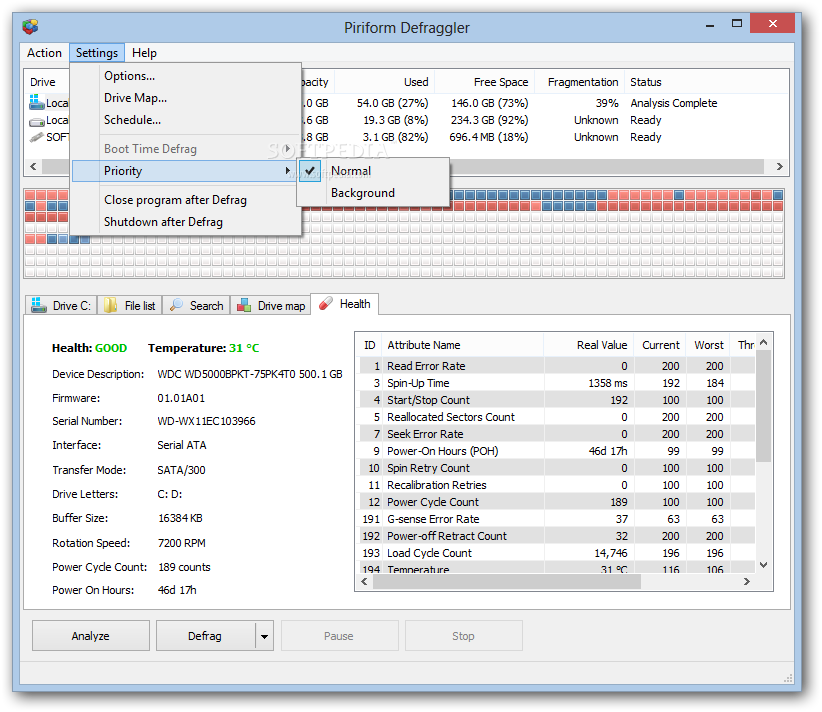The width and height of the screenshot is (822, 712).
Task: Select the Start/Stop Count row
Action: point(557,400)
